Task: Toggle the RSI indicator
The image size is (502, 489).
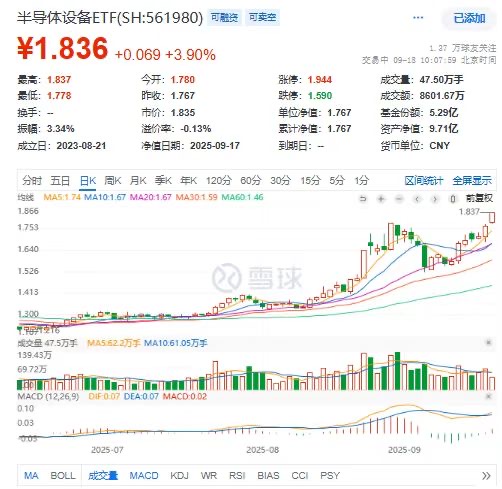Action: (237, 475)
